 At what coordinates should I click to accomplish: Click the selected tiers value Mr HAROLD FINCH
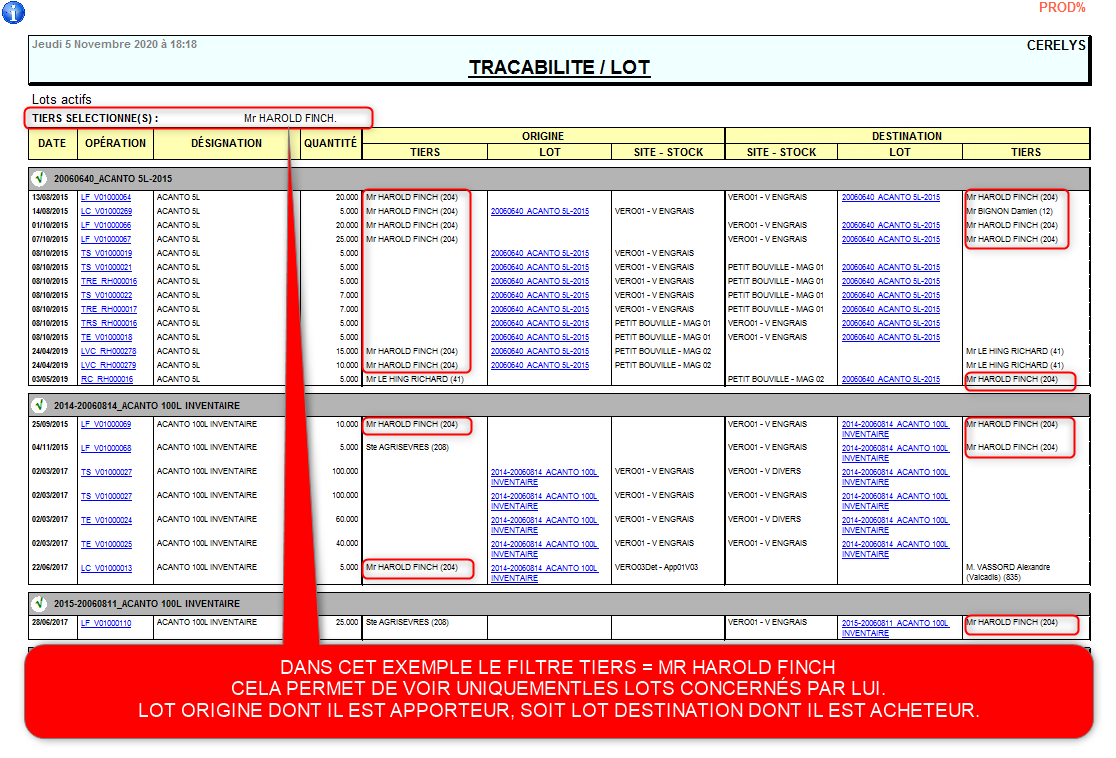point(290,118)
